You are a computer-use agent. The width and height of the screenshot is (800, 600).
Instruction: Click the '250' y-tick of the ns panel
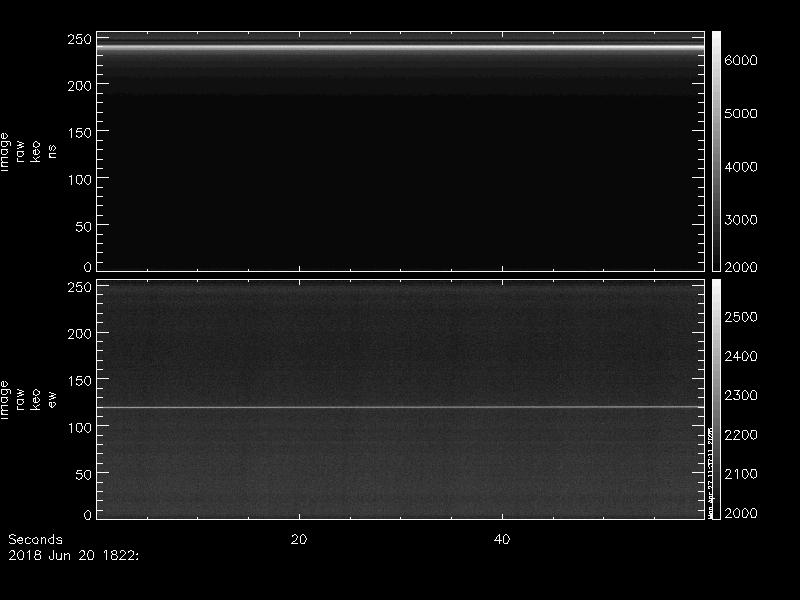[x=80, y=39]
